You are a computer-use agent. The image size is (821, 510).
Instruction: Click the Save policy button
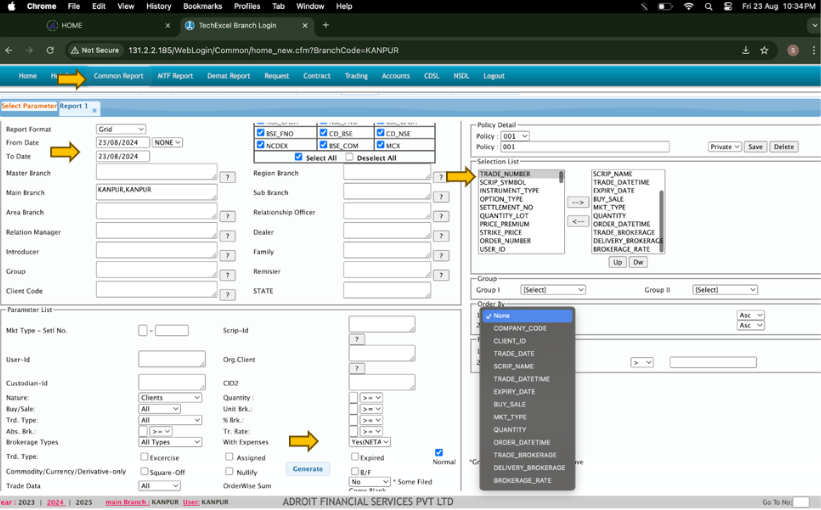point(755,147)
